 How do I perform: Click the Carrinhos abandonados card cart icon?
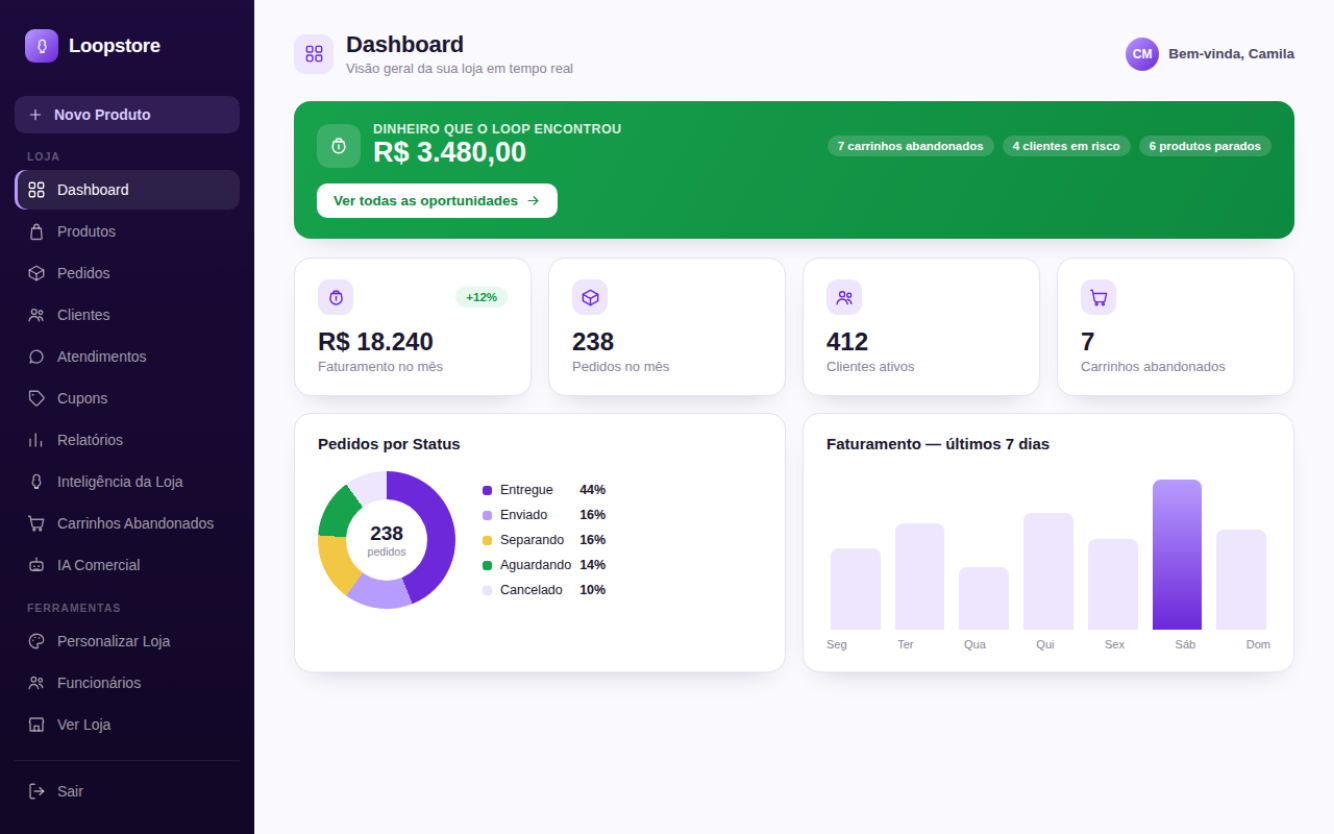pos(1099,297)
